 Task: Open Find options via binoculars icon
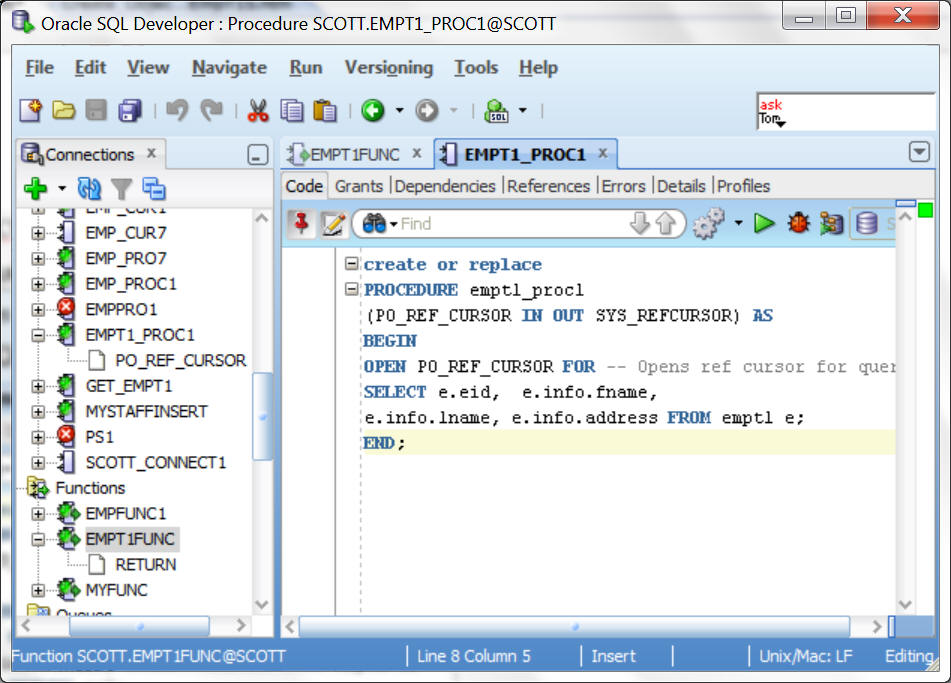pyautogui.click(x=374, y=223)
